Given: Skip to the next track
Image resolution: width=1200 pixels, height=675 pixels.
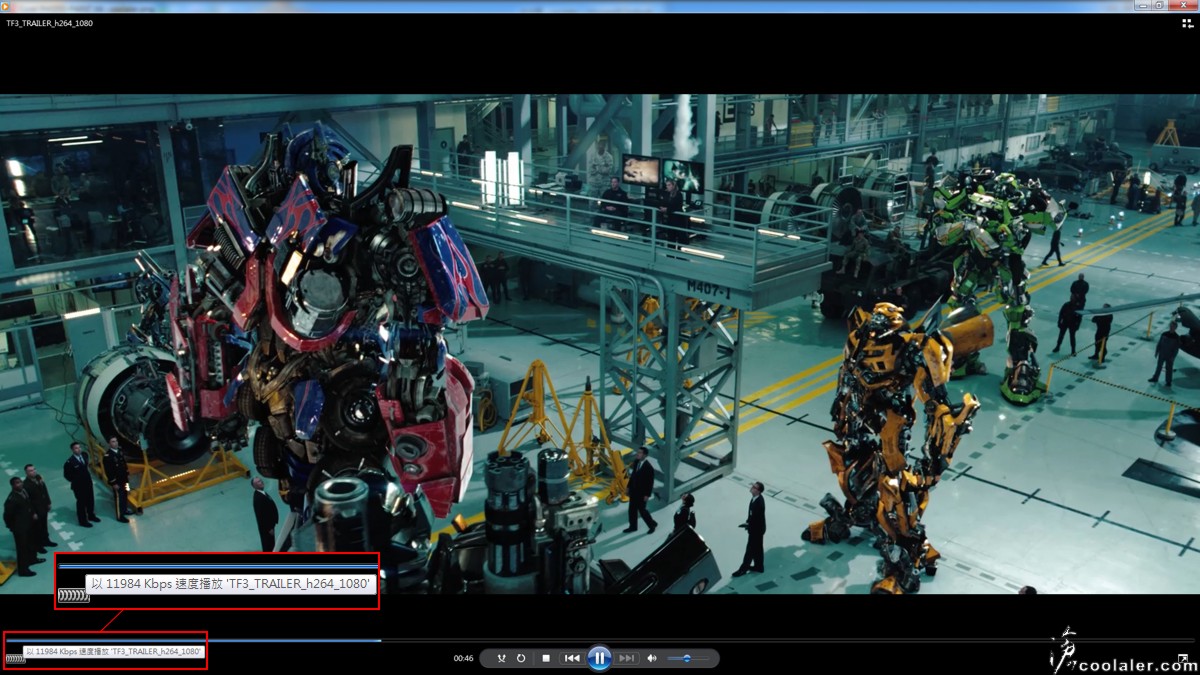Looking at the screenshot, I should [627, 658].
